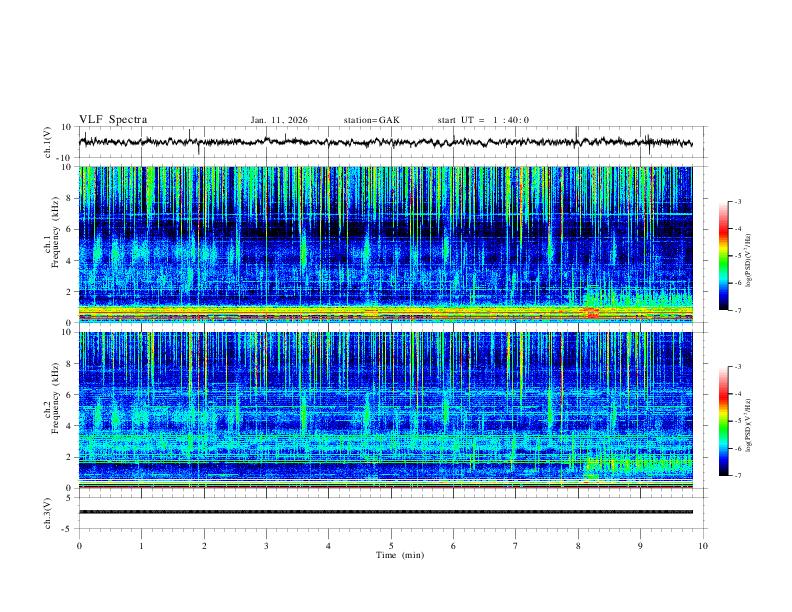
Task: Click the "2" tick on the Time axis
Action: (204, 546)
